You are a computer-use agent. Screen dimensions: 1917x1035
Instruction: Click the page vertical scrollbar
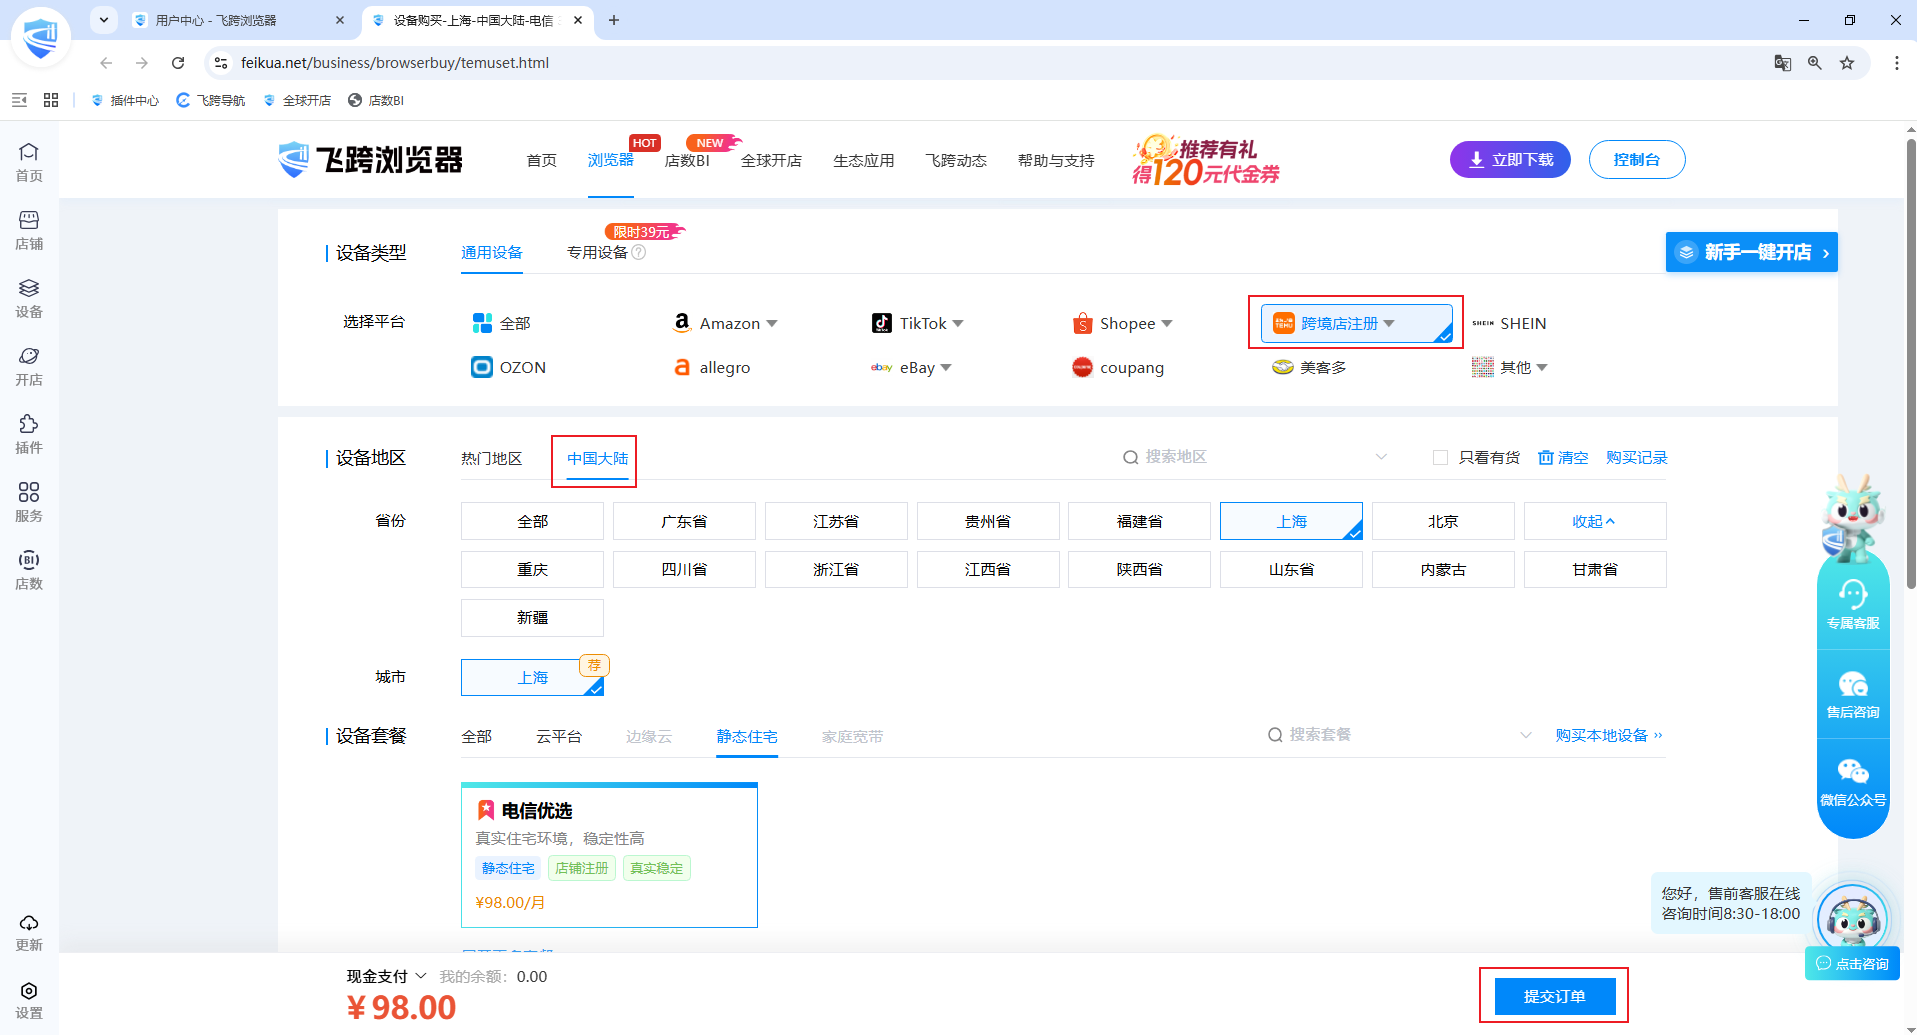tap(1911, 364)
